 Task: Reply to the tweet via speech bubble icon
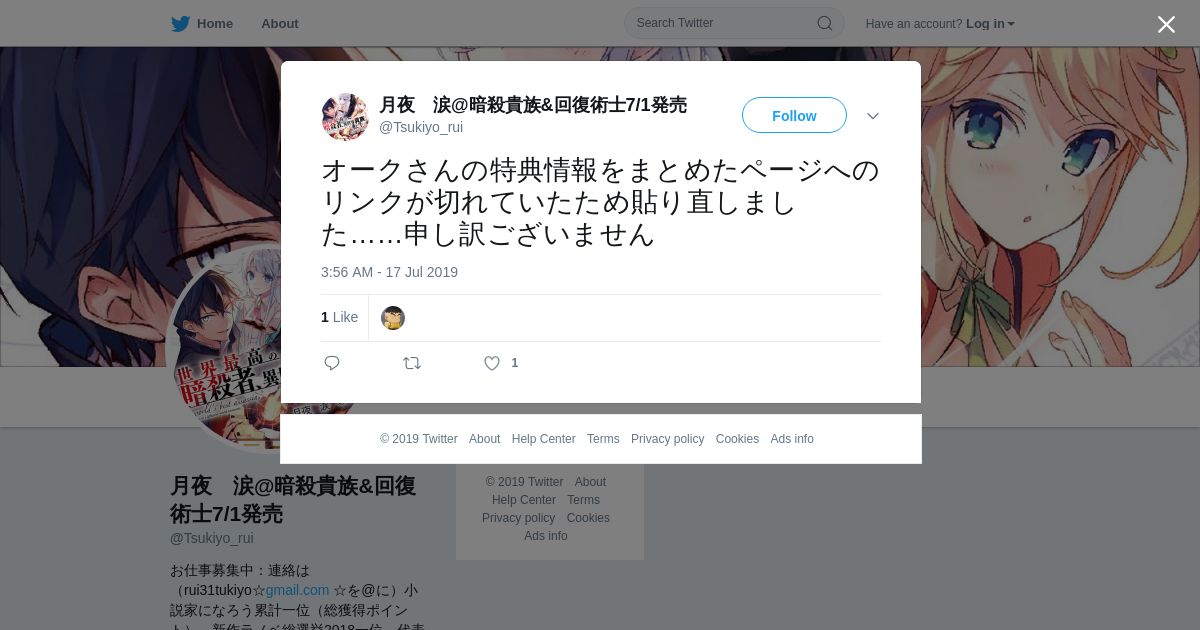pos(332,363)
